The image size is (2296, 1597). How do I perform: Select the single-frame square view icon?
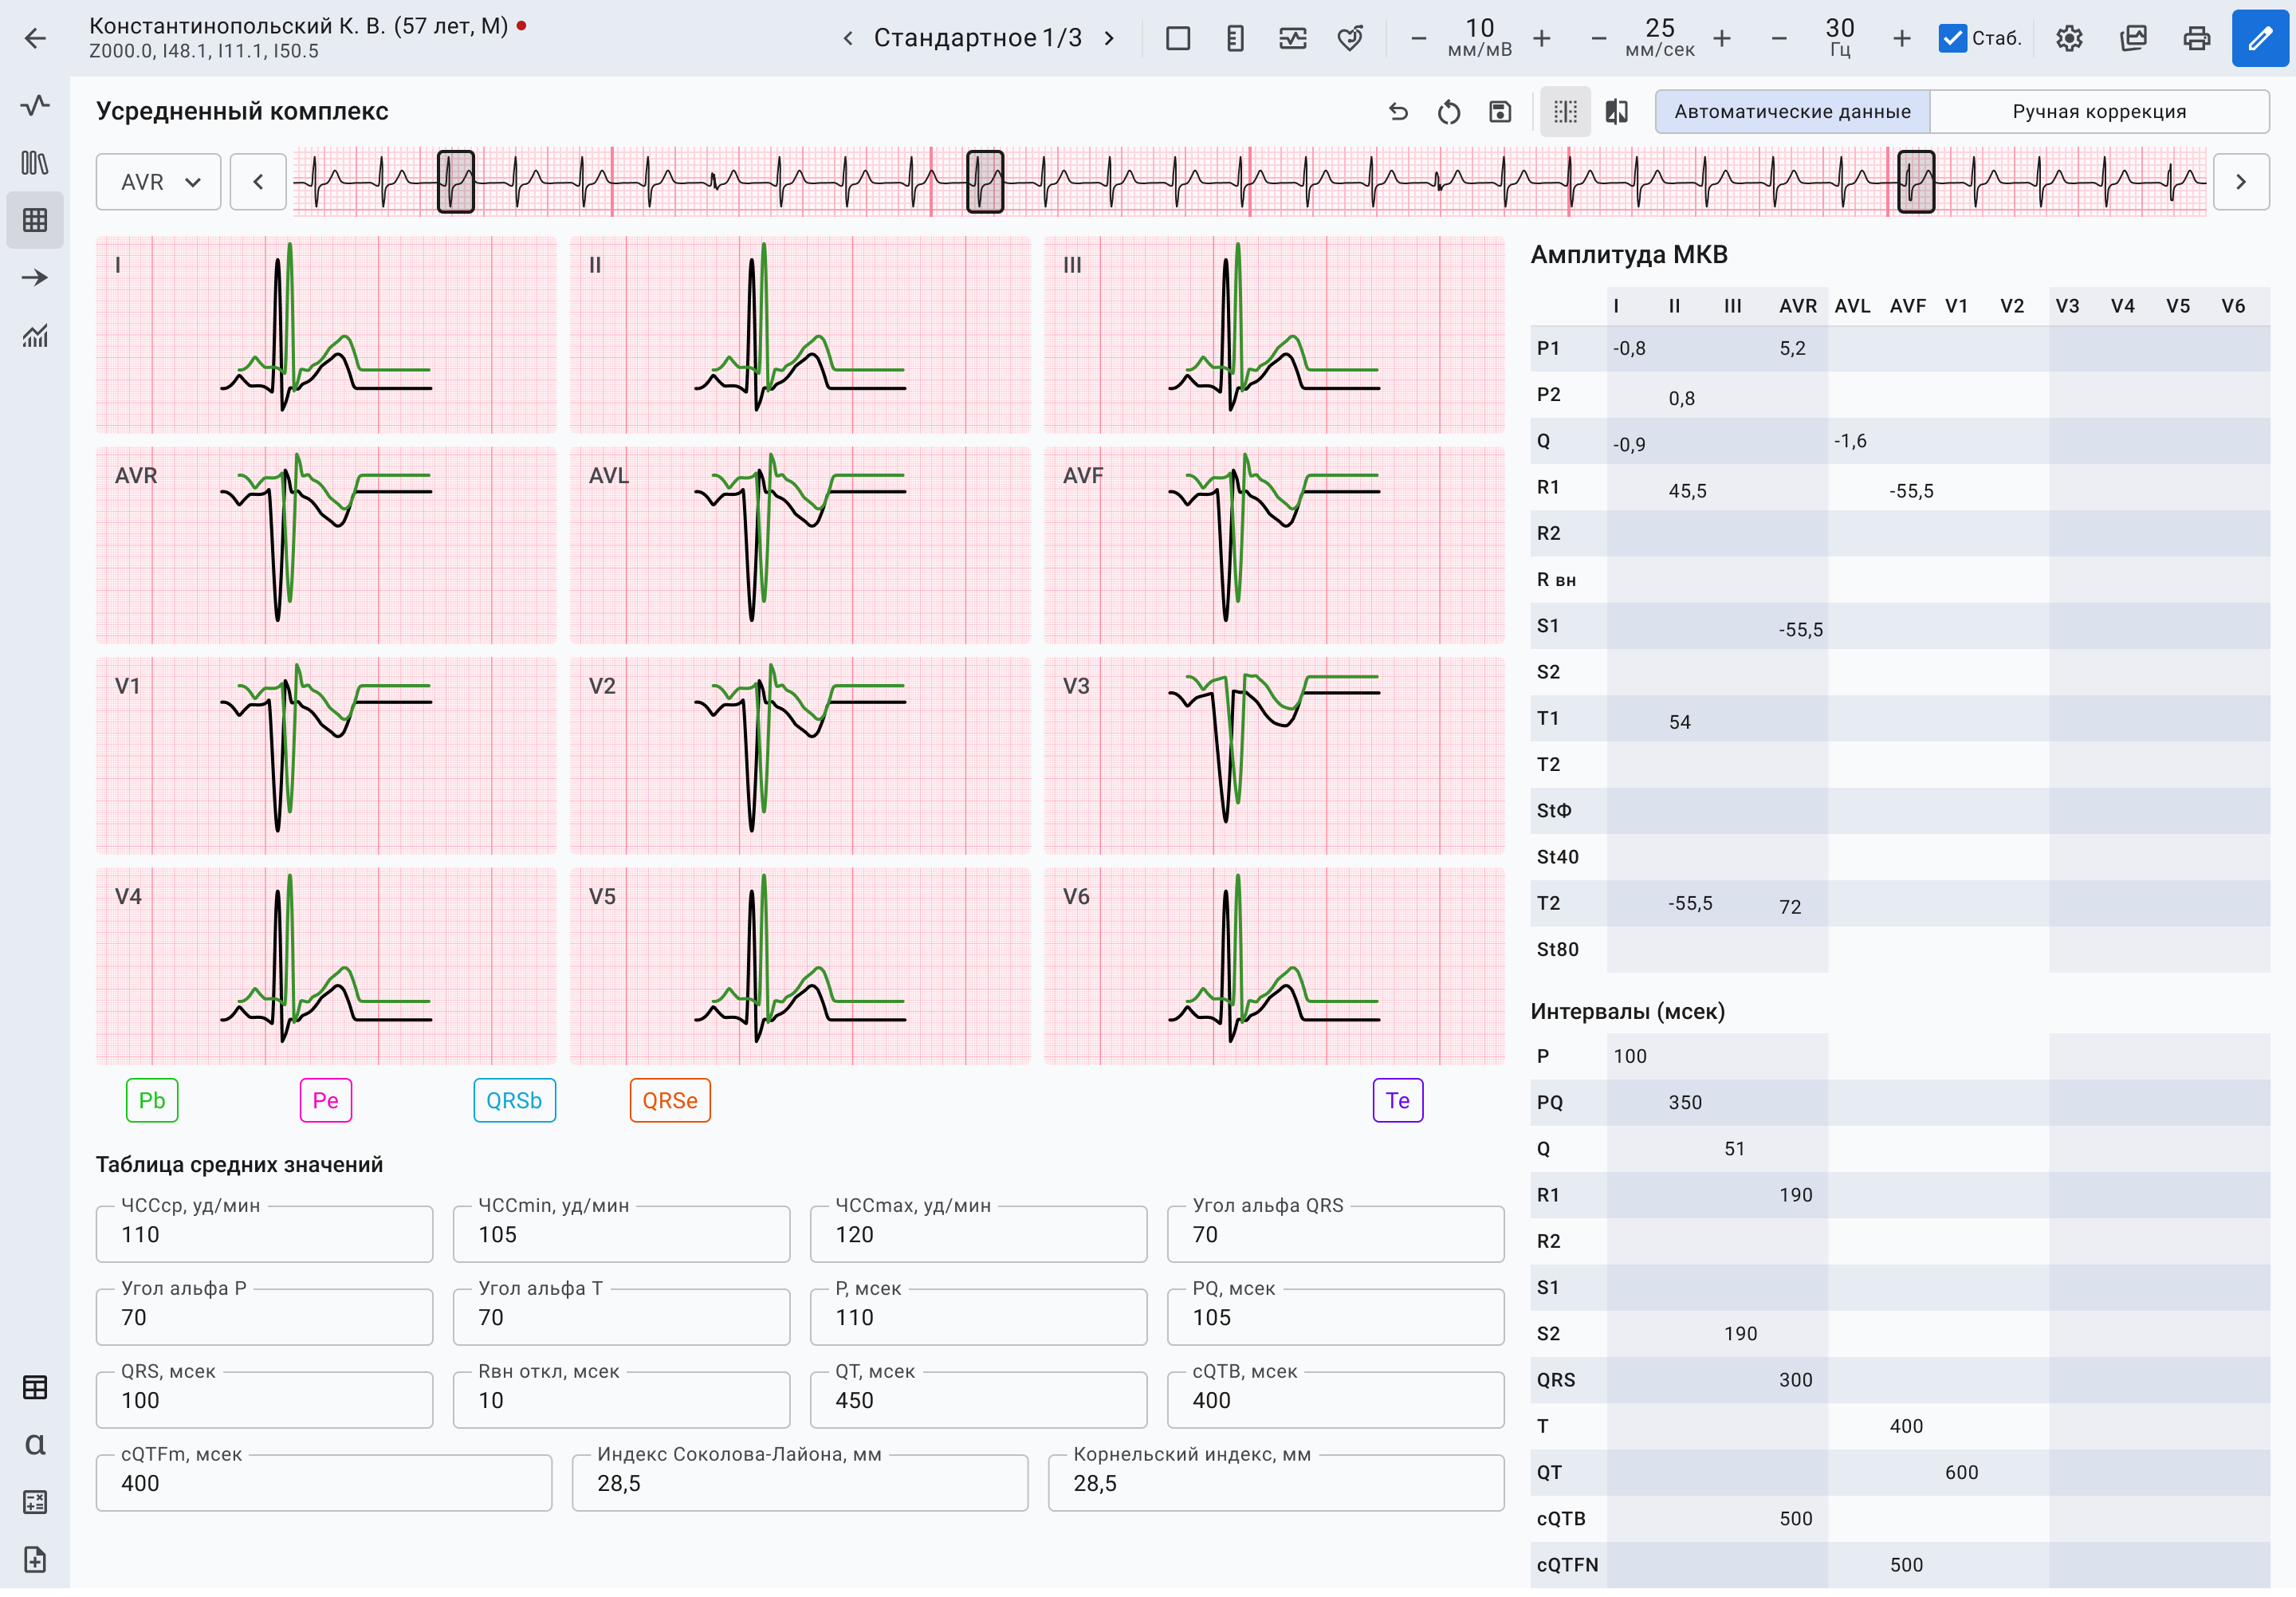[1178, 38]
